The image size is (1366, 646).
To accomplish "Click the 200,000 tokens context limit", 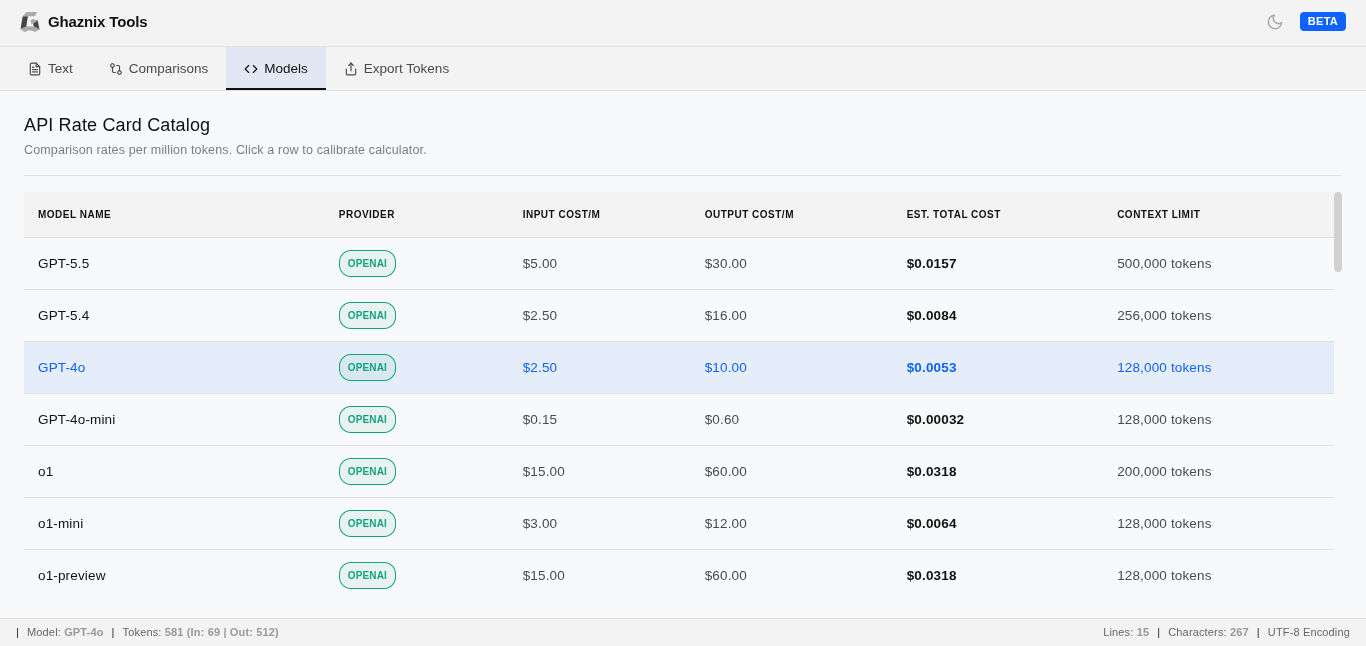I will tap(1164, 472).
